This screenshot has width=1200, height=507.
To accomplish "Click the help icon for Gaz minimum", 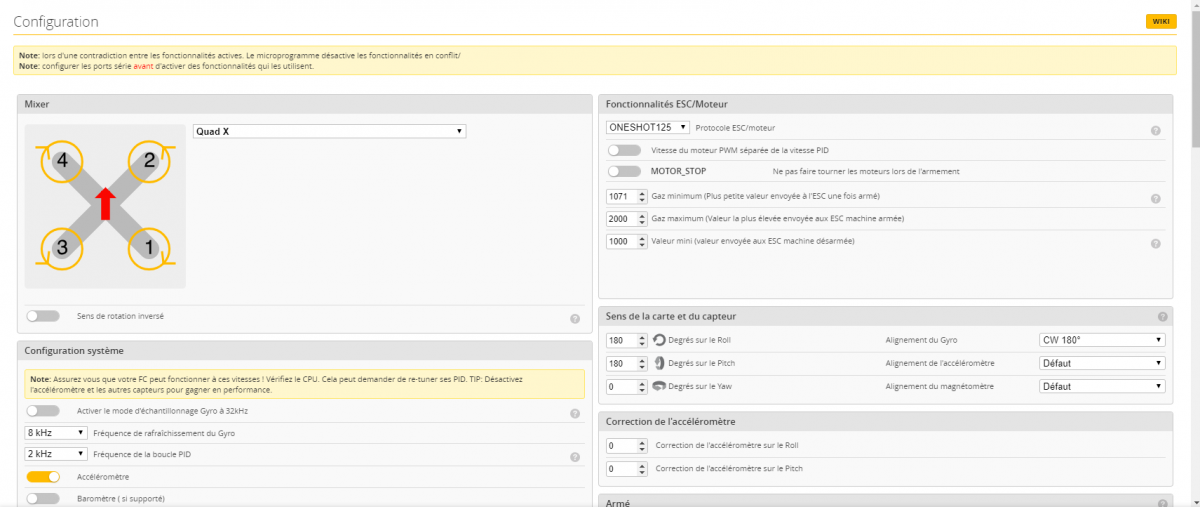I will pyautogui.click(x=1155, y=199).
